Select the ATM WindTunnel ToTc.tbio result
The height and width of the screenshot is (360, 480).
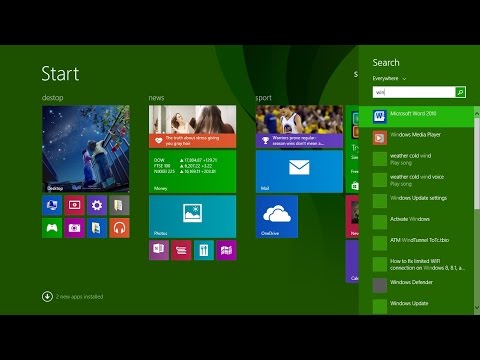(x=416, y=243)
